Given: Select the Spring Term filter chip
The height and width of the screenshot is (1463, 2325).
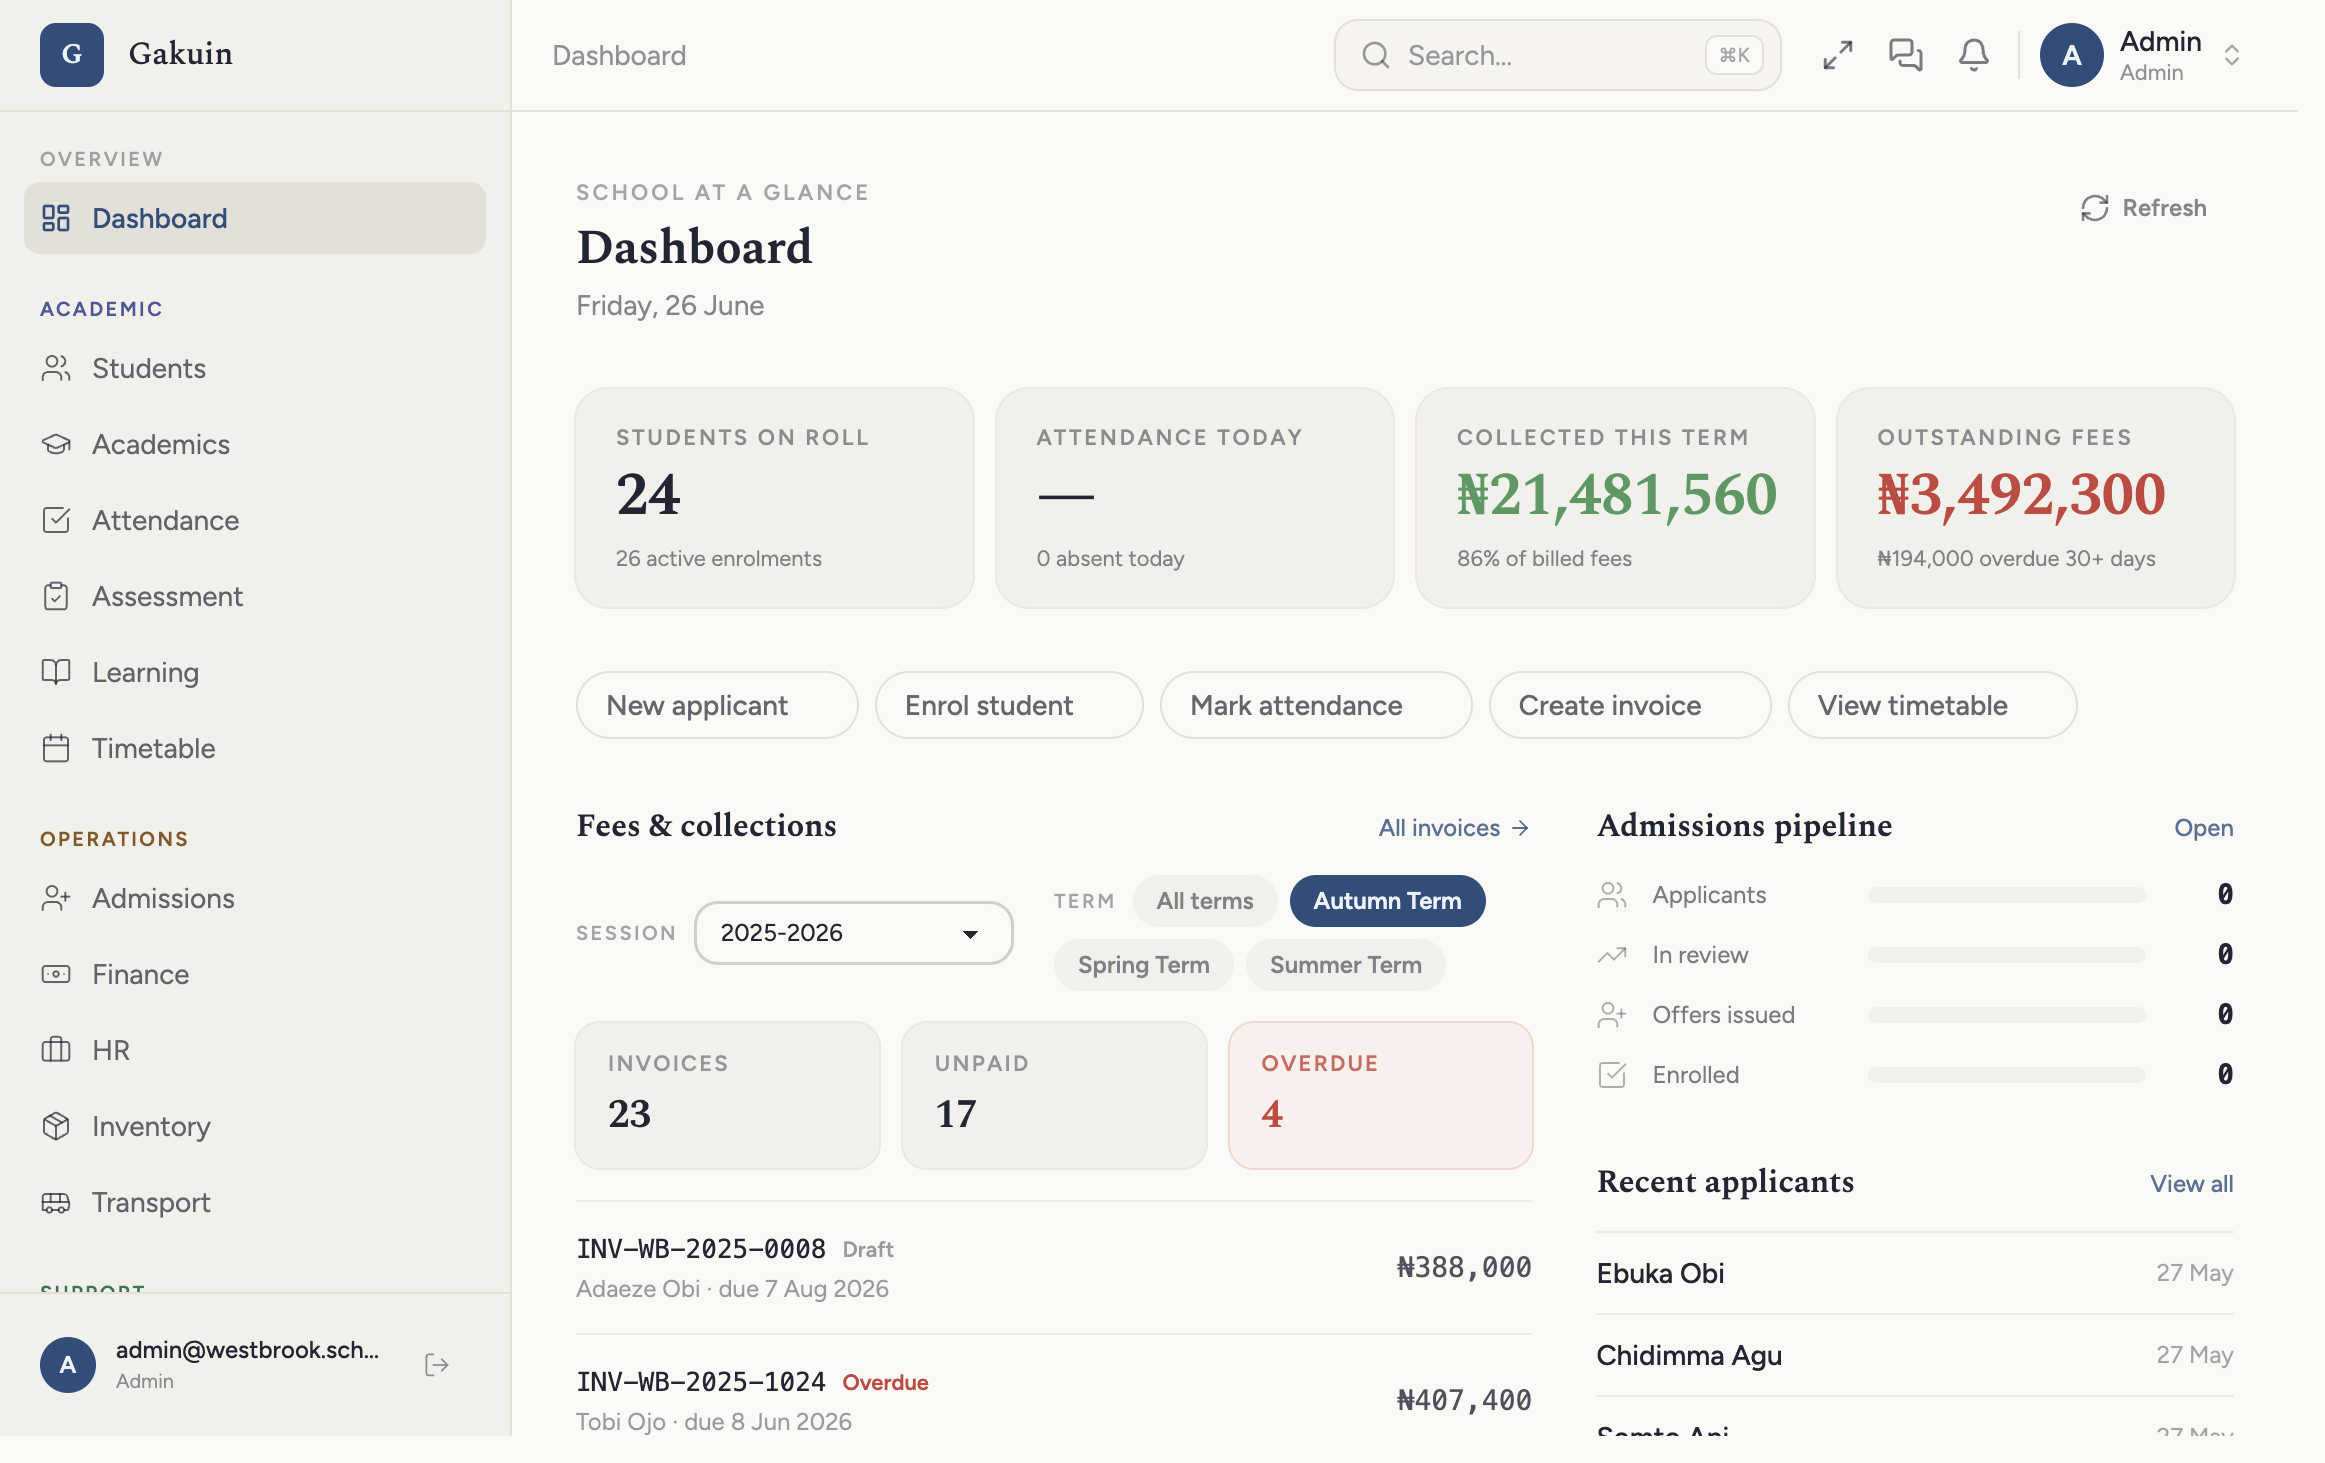Looking at the screenshot, I should (1143, 965).
